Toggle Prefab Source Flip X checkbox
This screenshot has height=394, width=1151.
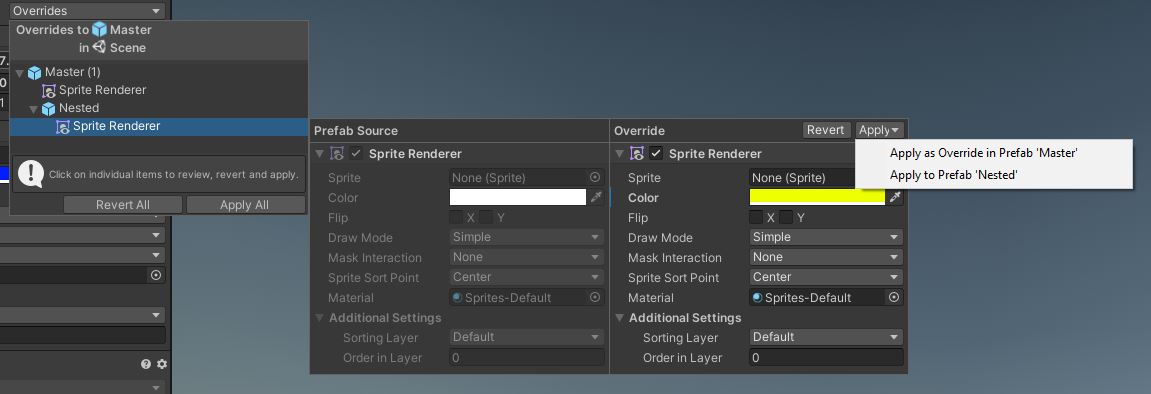(456, 217)
